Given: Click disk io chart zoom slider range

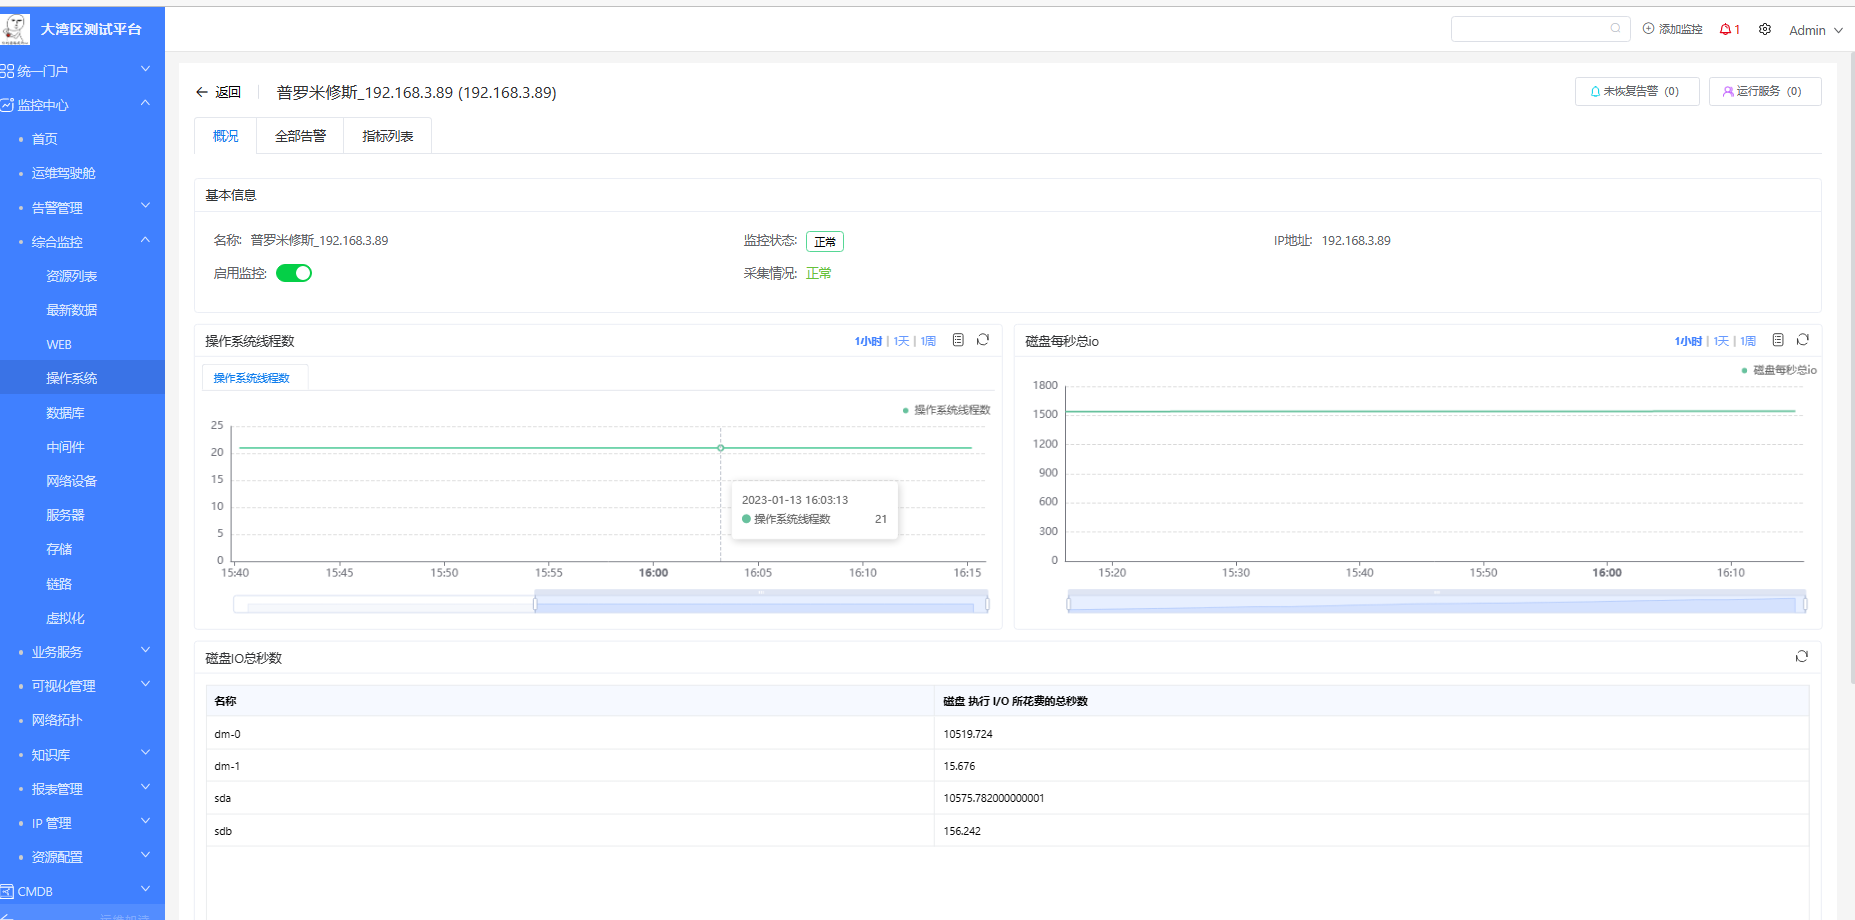Looking at the screenshot, I should pyautogui.click(x=1437, y=603).
